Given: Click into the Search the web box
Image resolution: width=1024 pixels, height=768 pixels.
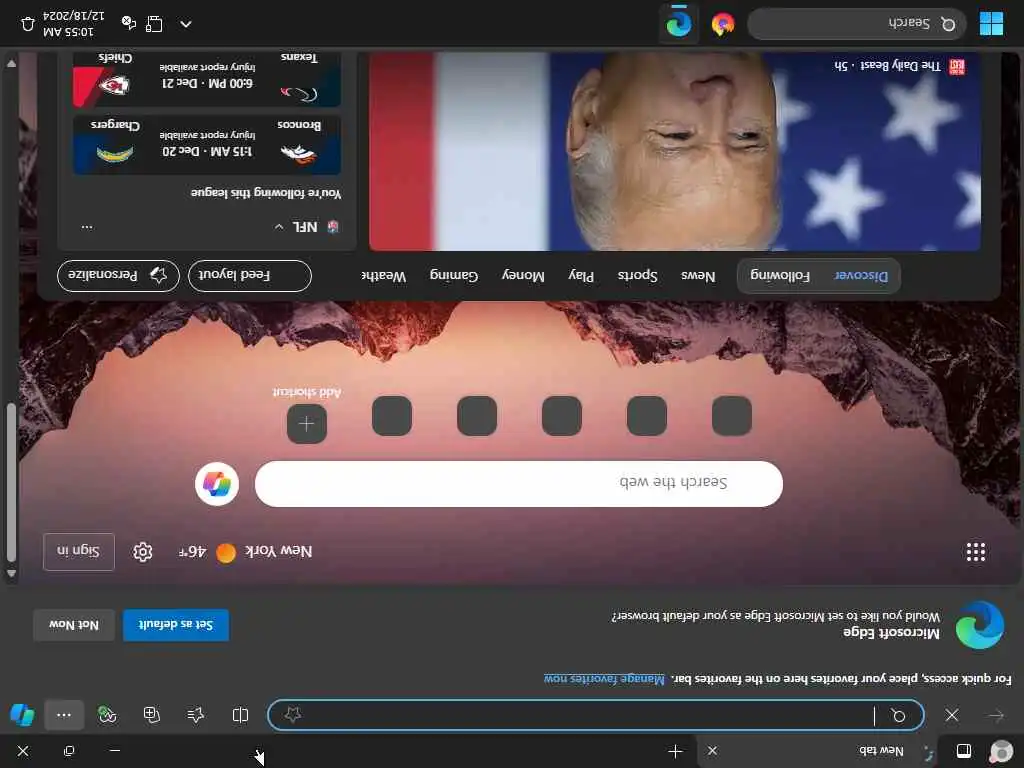Looking at the screenshot, I should 519,484.
